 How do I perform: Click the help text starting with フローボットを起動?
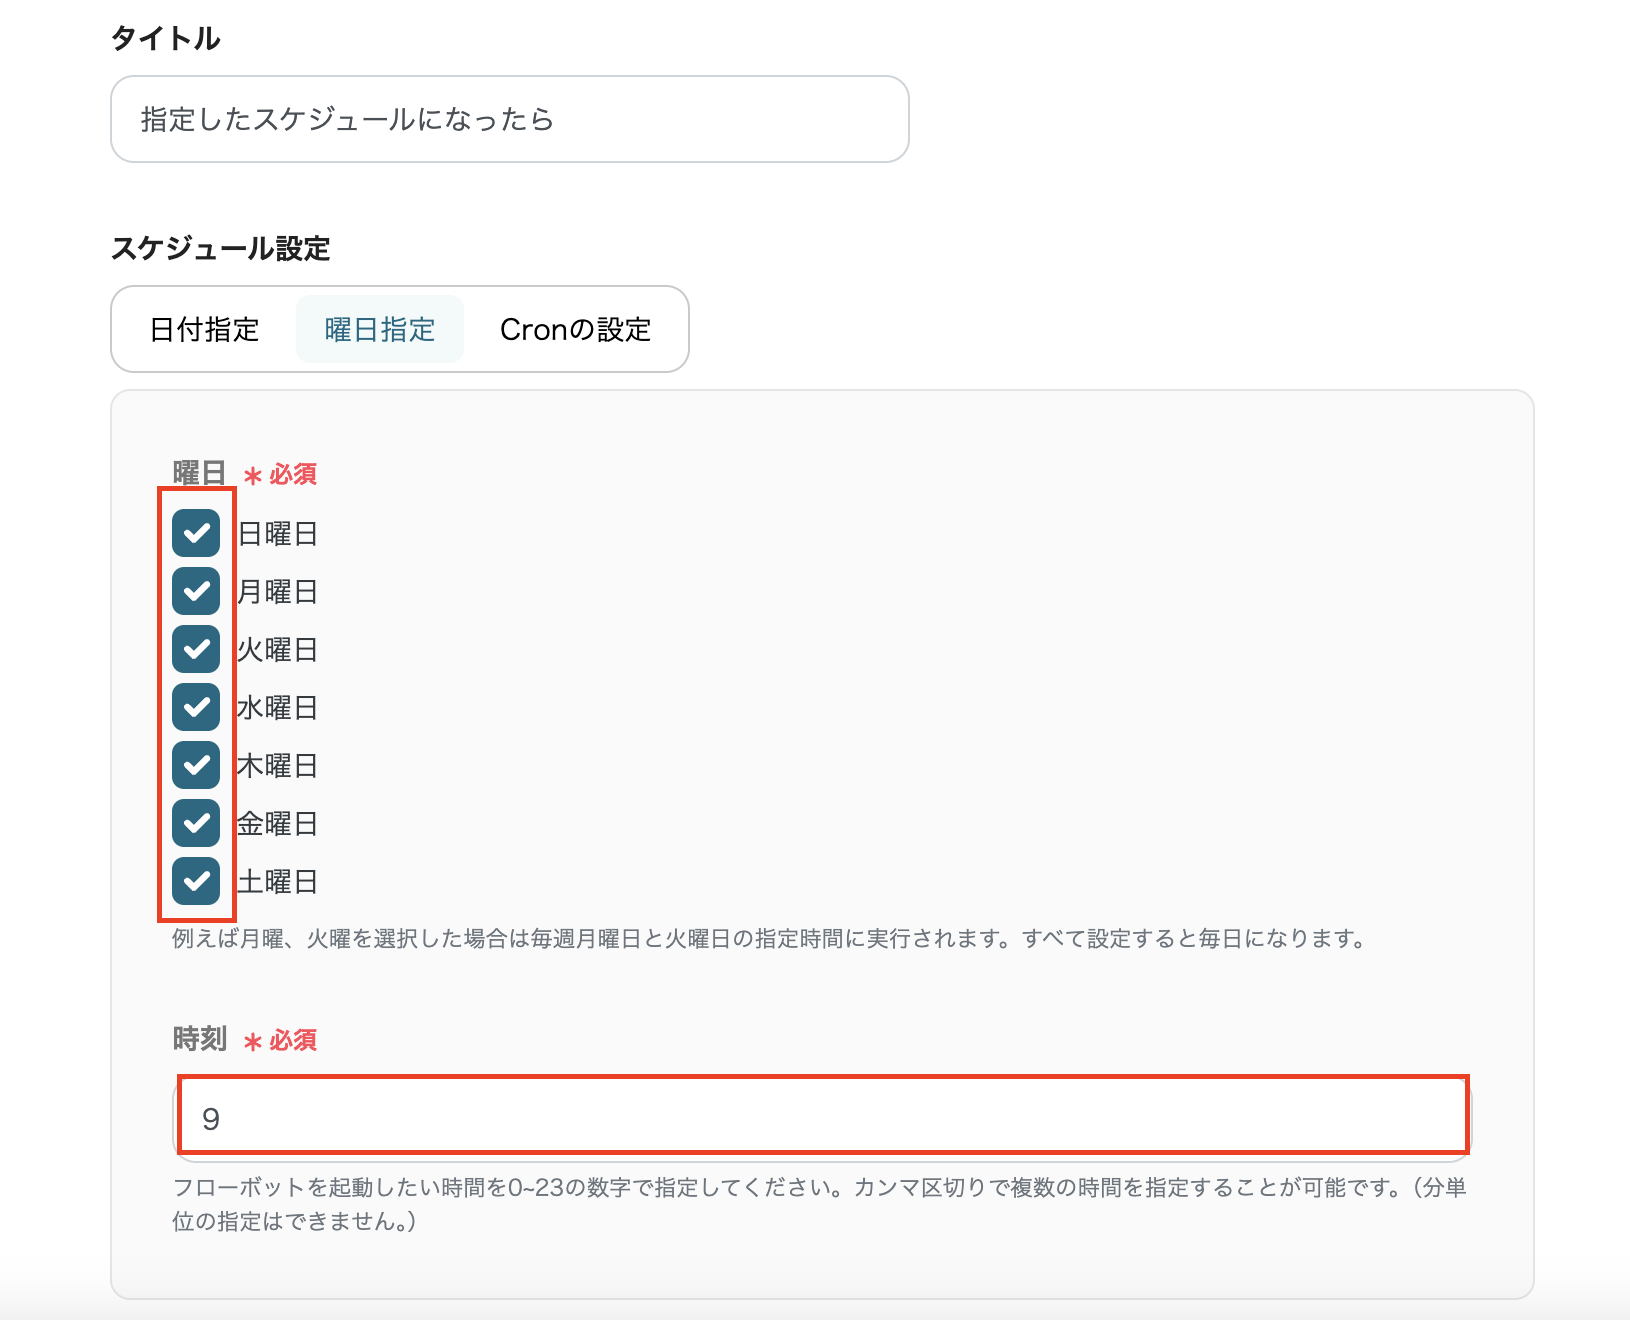coord(820,1204)
